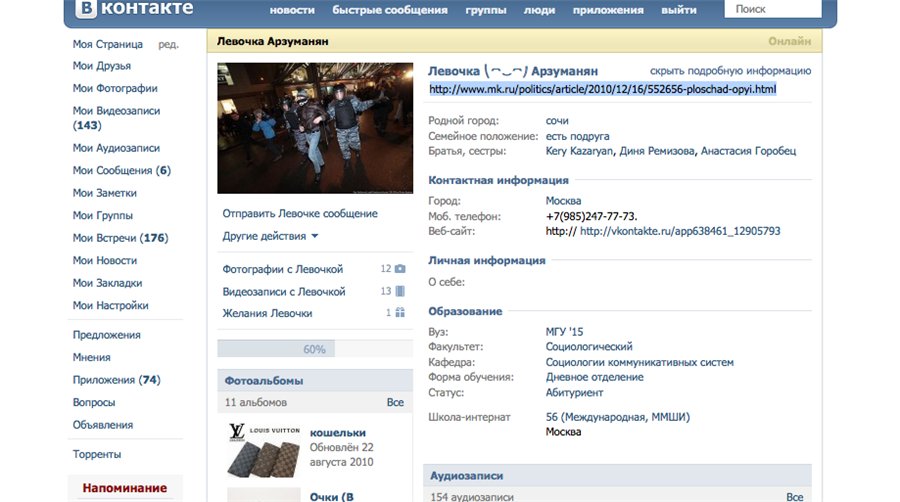Screen dimensions: 900x502
Task: Click the profile photo with riot police
Action: (315, 128)
